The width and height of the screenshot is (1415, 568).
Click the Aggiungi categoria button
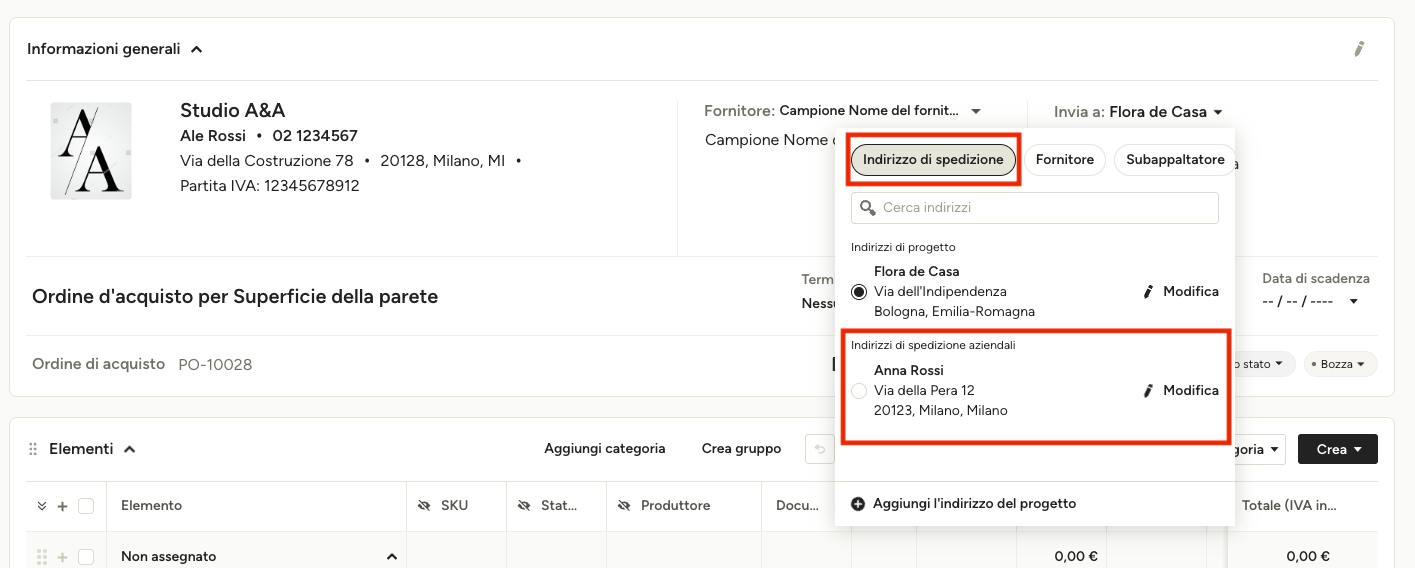pos(604,449)
